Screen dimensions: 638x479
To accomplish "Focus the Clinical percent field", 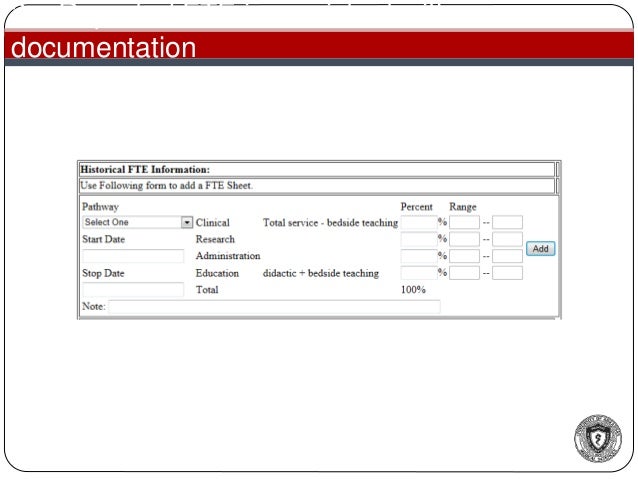I will [x=418, y=223].
